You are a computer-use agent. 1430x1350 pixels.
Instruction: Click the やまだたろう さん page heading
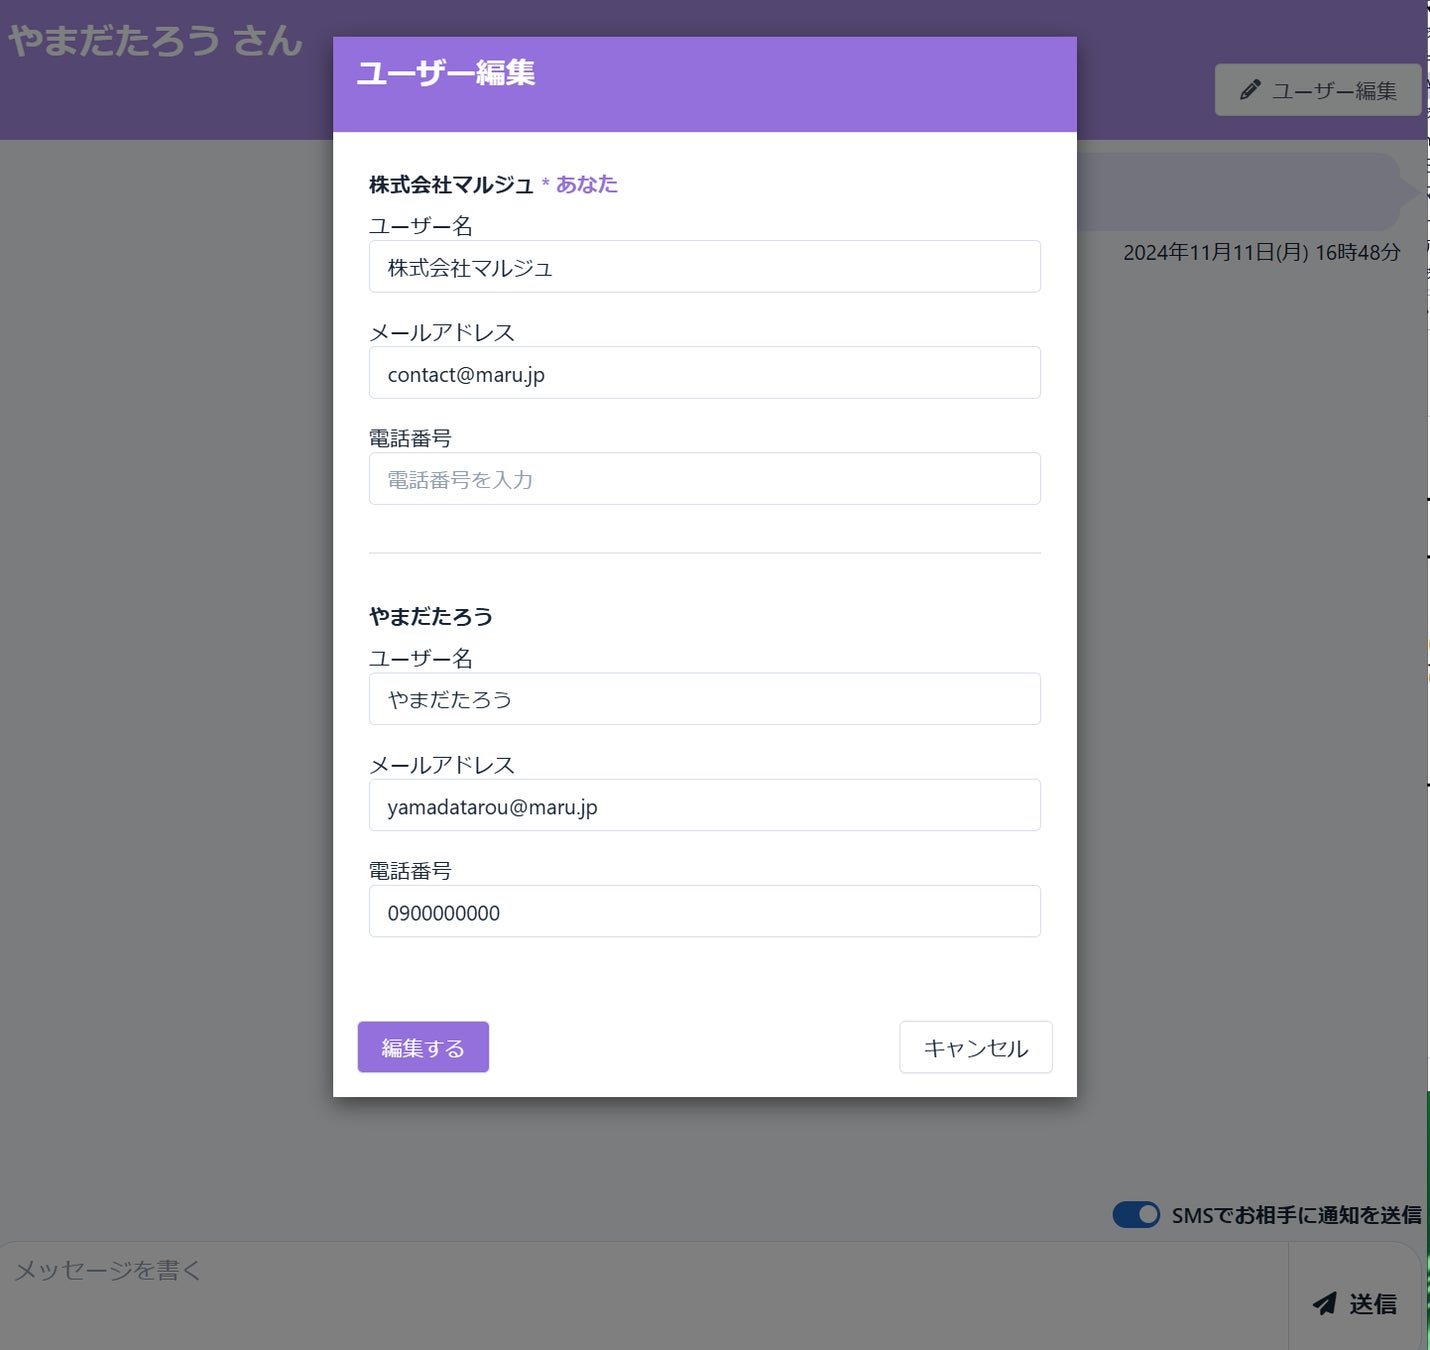pos(155,40)
